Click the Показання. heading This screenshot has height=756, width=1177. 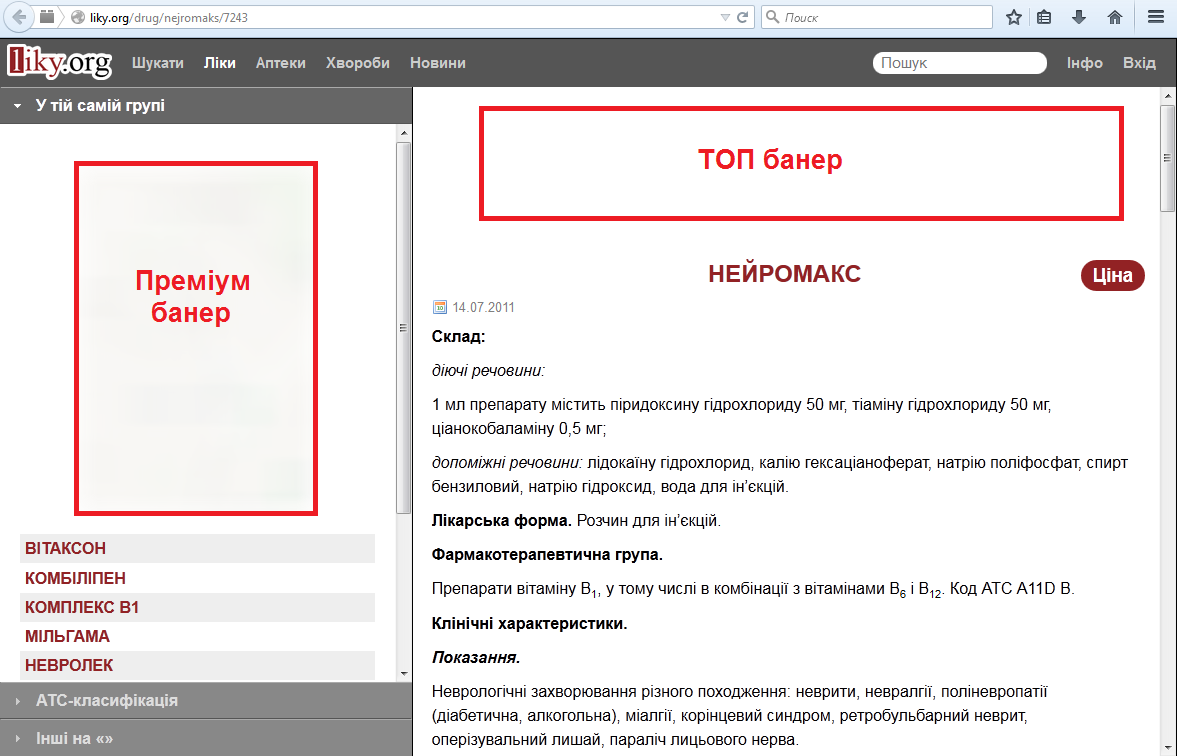click(x=476, y=658)
